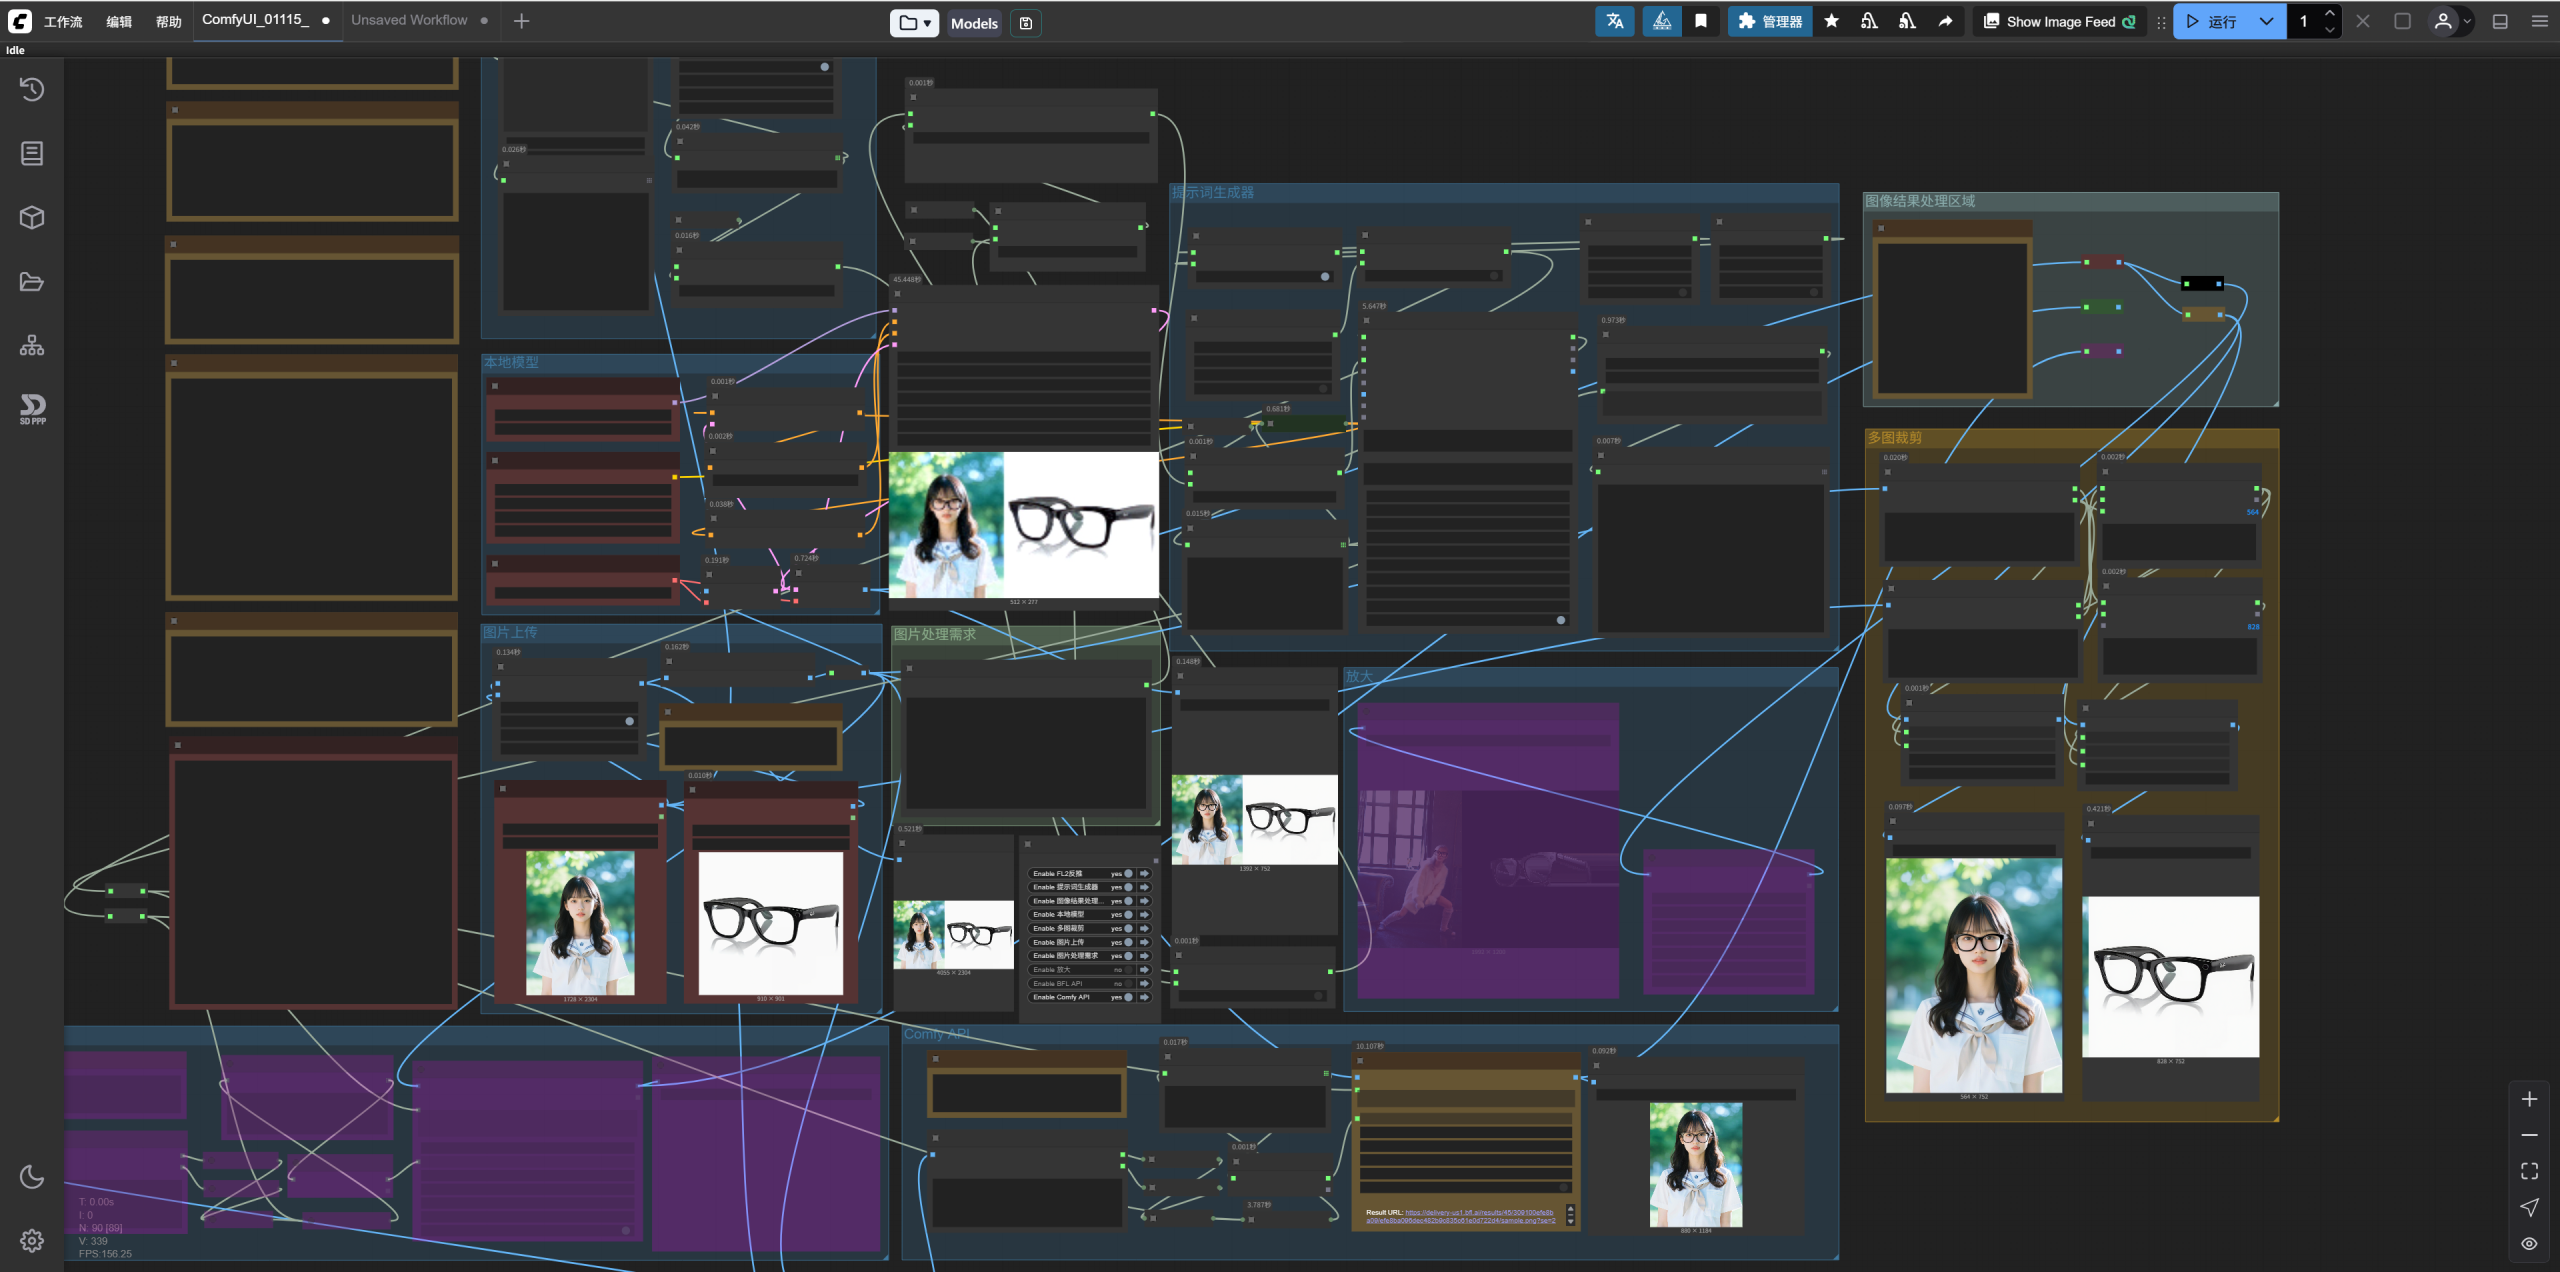Increase the batch count stepper
Screen dimensions: 2560x1272
2330,13
